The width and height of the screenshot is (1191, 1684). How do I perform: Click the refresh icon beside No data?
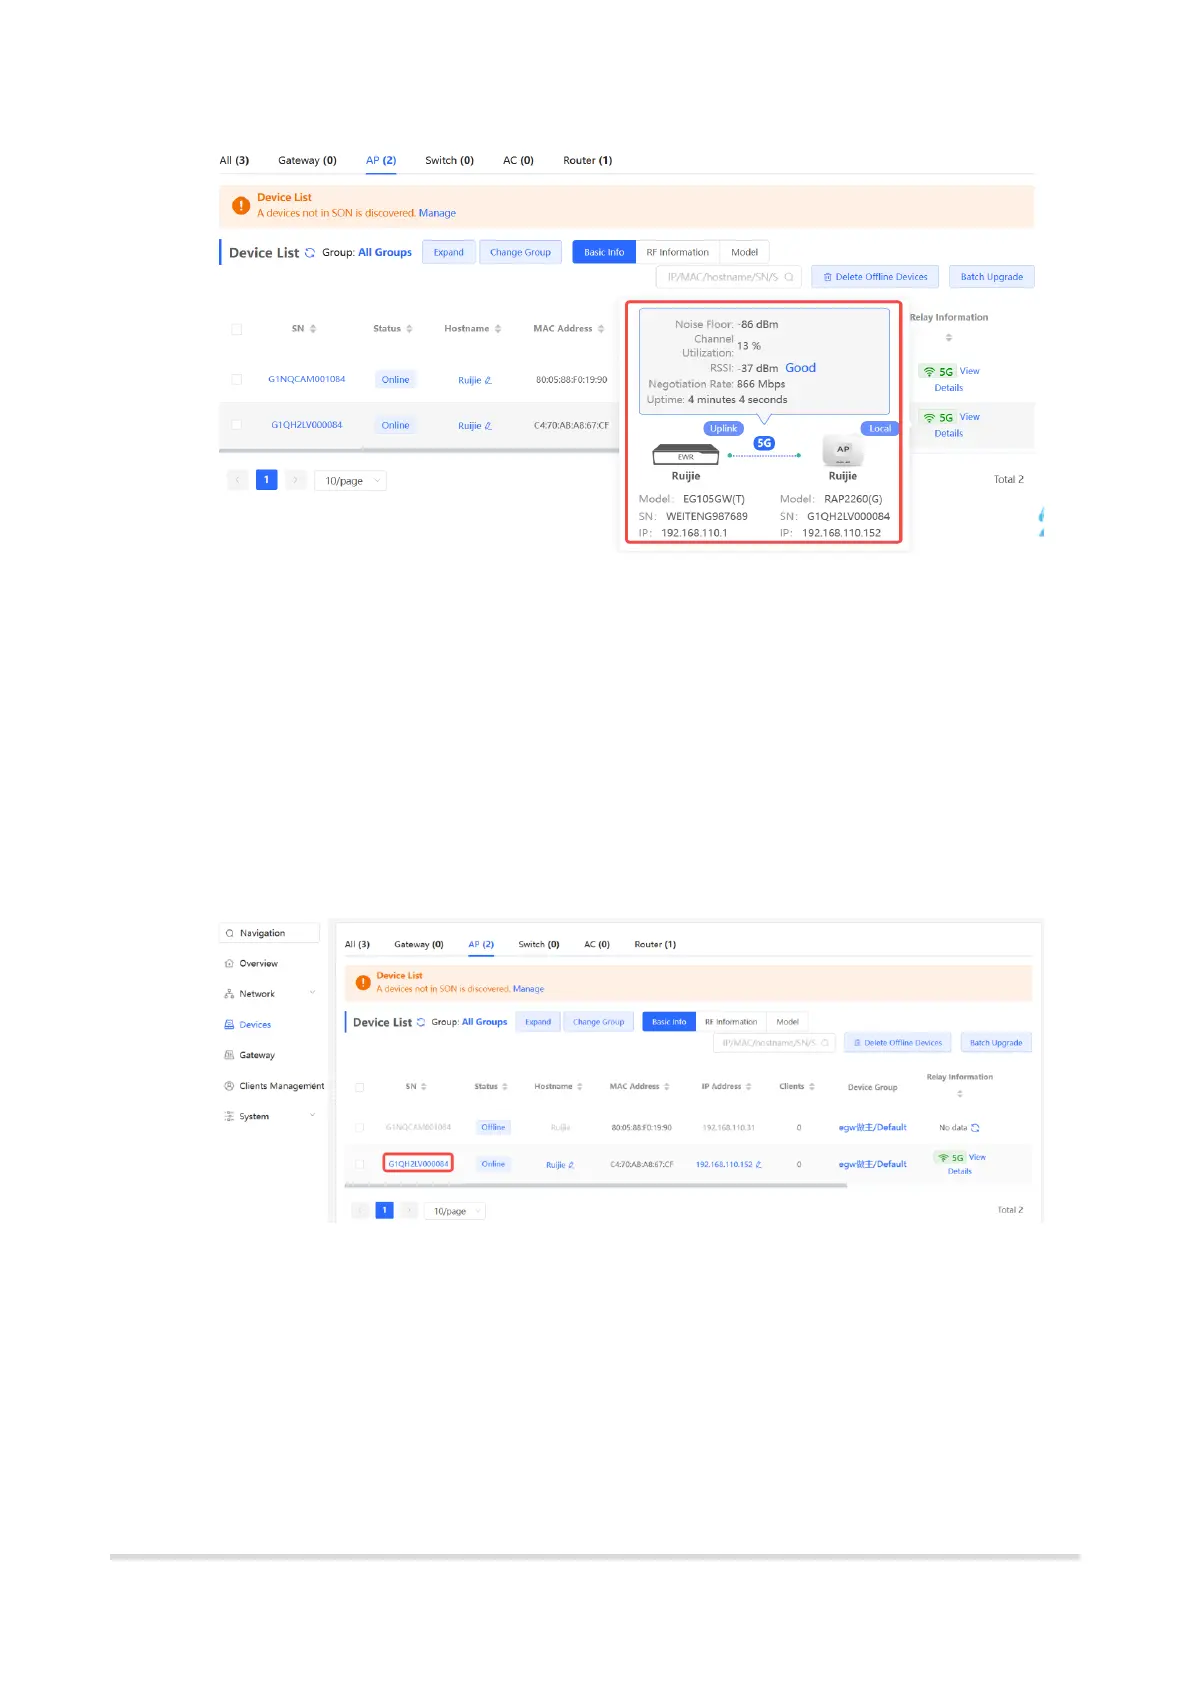click(x=975, y=1128)
